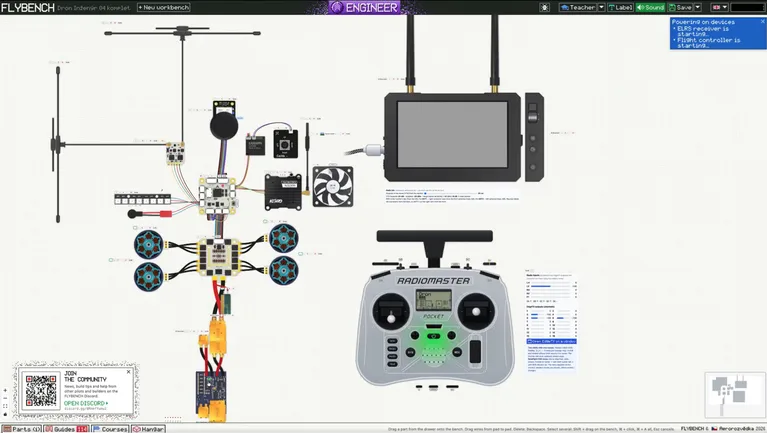
Task: Close the Powering on devices notification
Action: point(762,22)
